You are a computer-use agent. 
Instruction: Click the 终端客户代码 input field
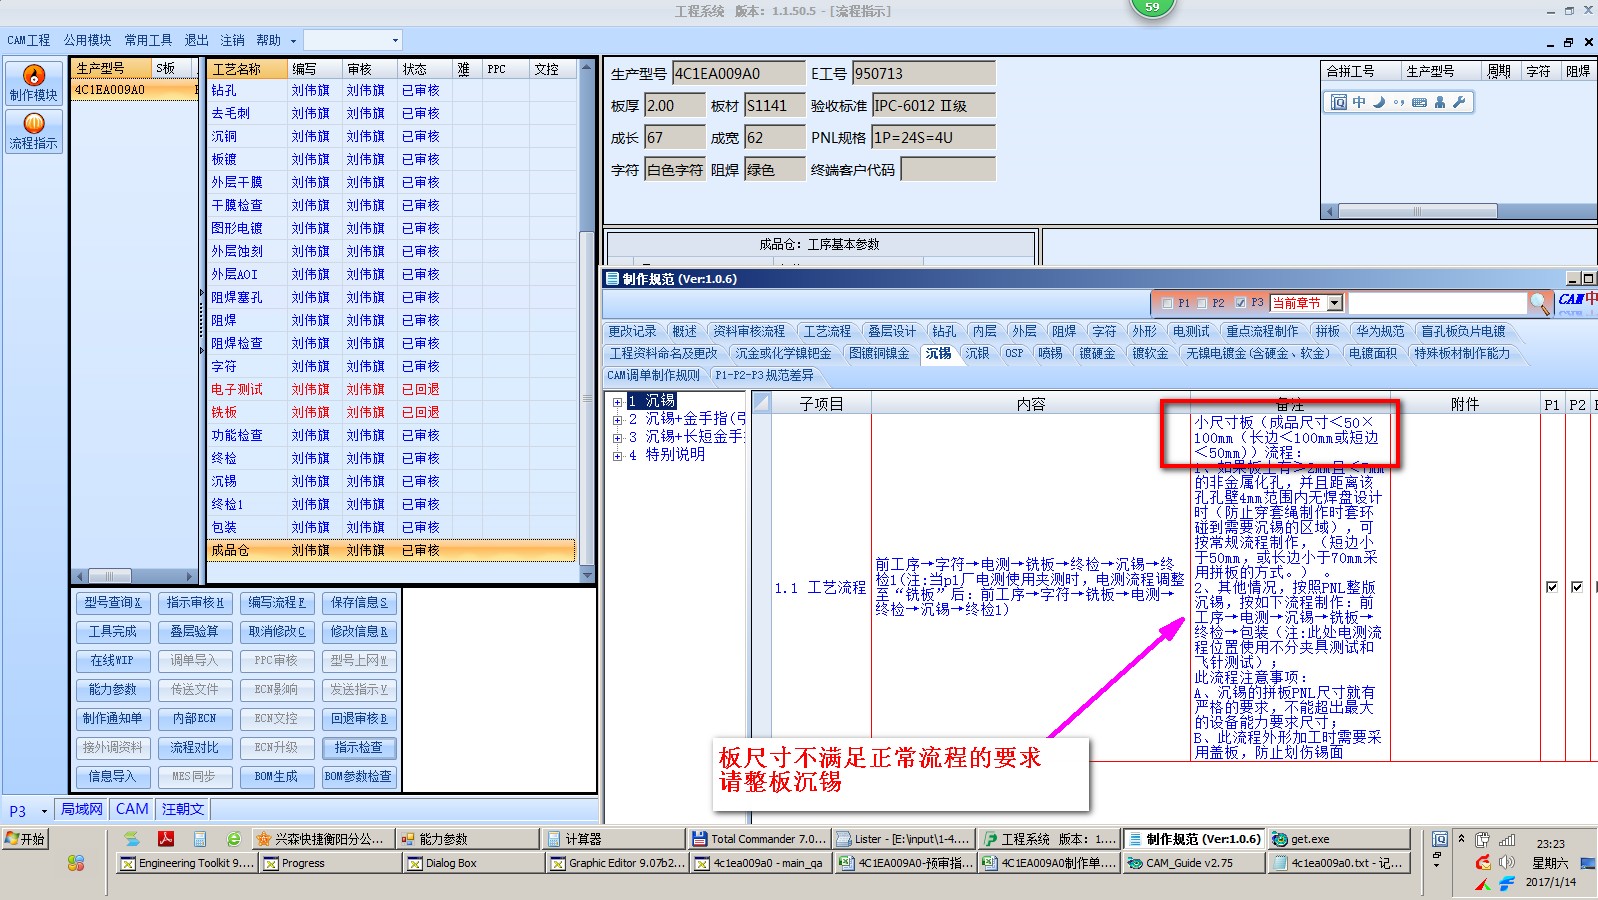point(948,170)
